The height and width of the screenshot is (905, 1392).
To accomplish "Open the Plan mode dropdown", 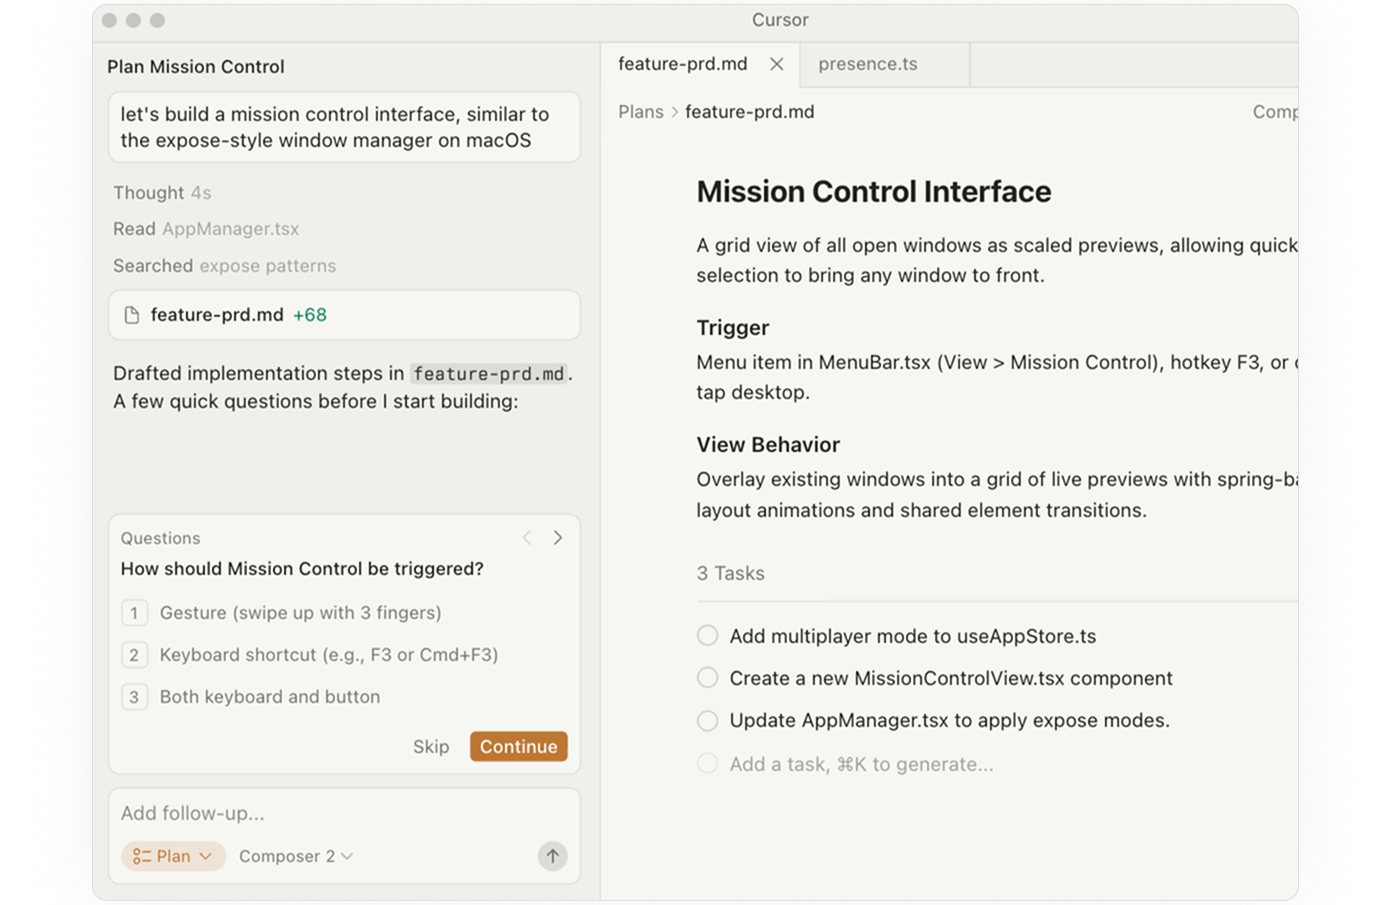I will 173,856.
